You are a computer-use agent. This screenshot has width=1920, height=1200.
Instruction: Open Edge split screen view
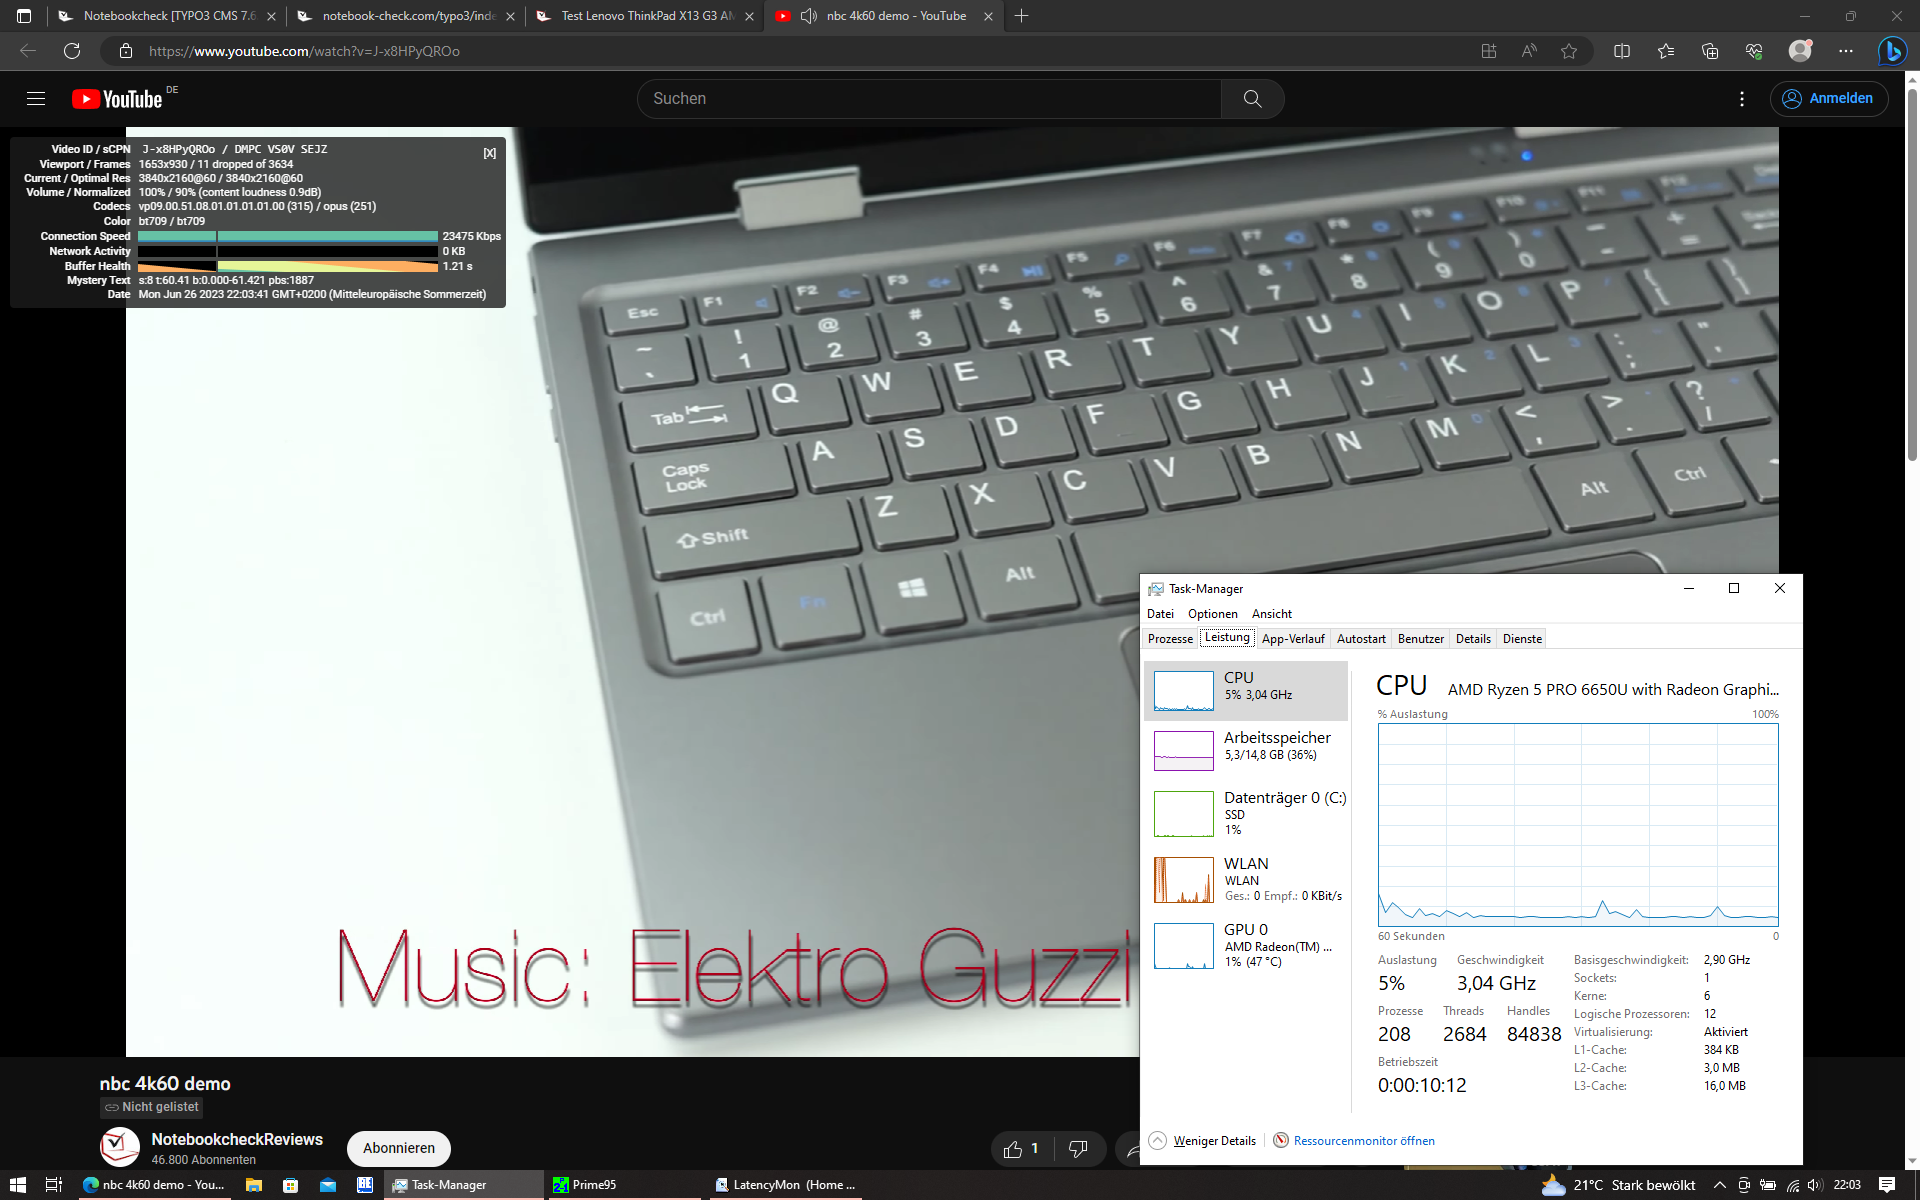point(1622,51)
